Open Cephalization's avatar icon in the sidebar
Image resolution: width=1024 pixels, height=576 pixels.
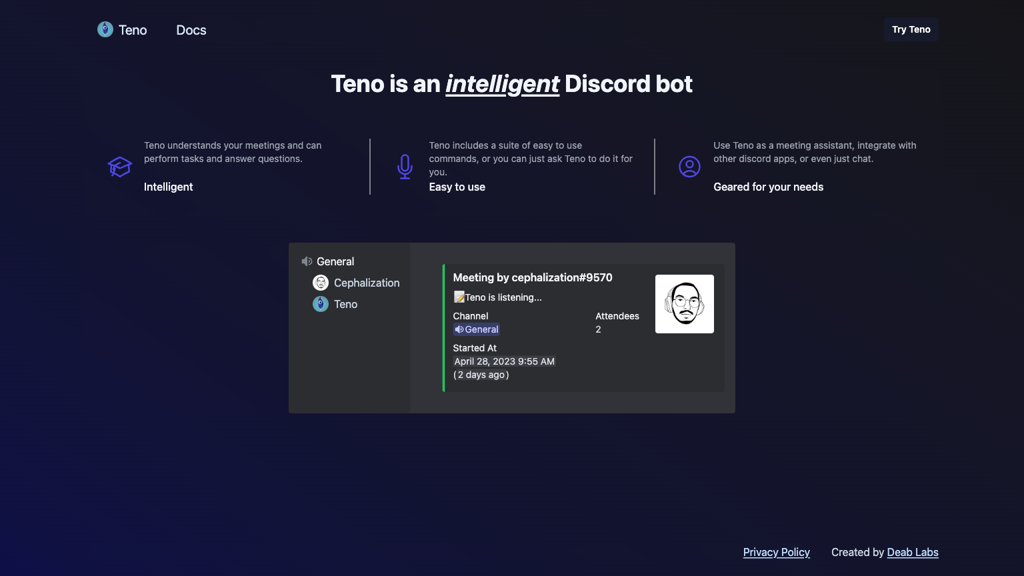click(x=320, y=282)
